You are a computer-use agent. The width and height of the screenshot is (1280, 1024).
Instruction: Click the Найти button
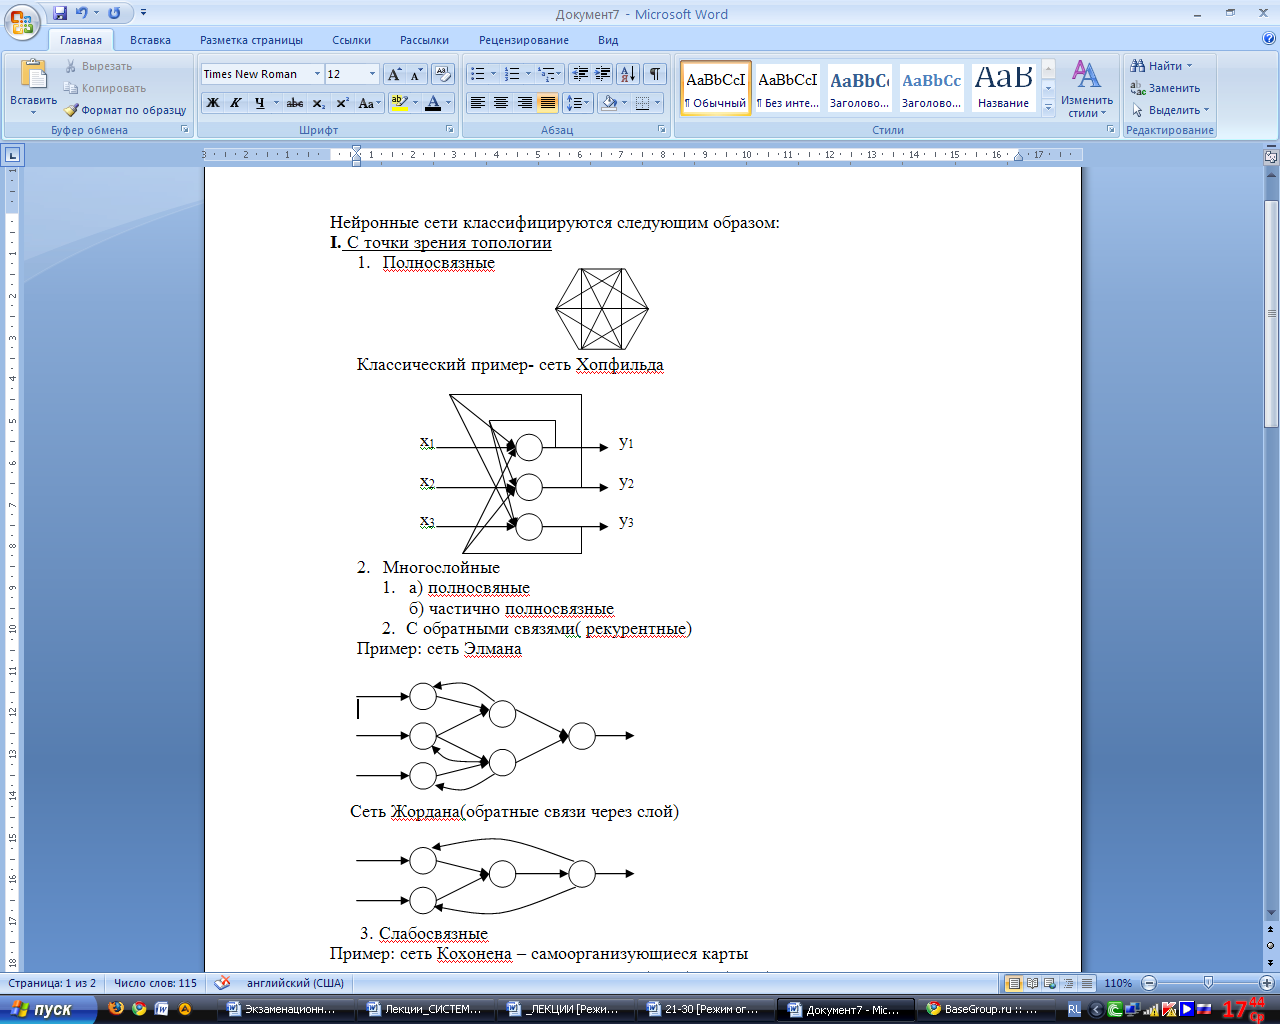pyautogui.click(x=1161, y=66)
